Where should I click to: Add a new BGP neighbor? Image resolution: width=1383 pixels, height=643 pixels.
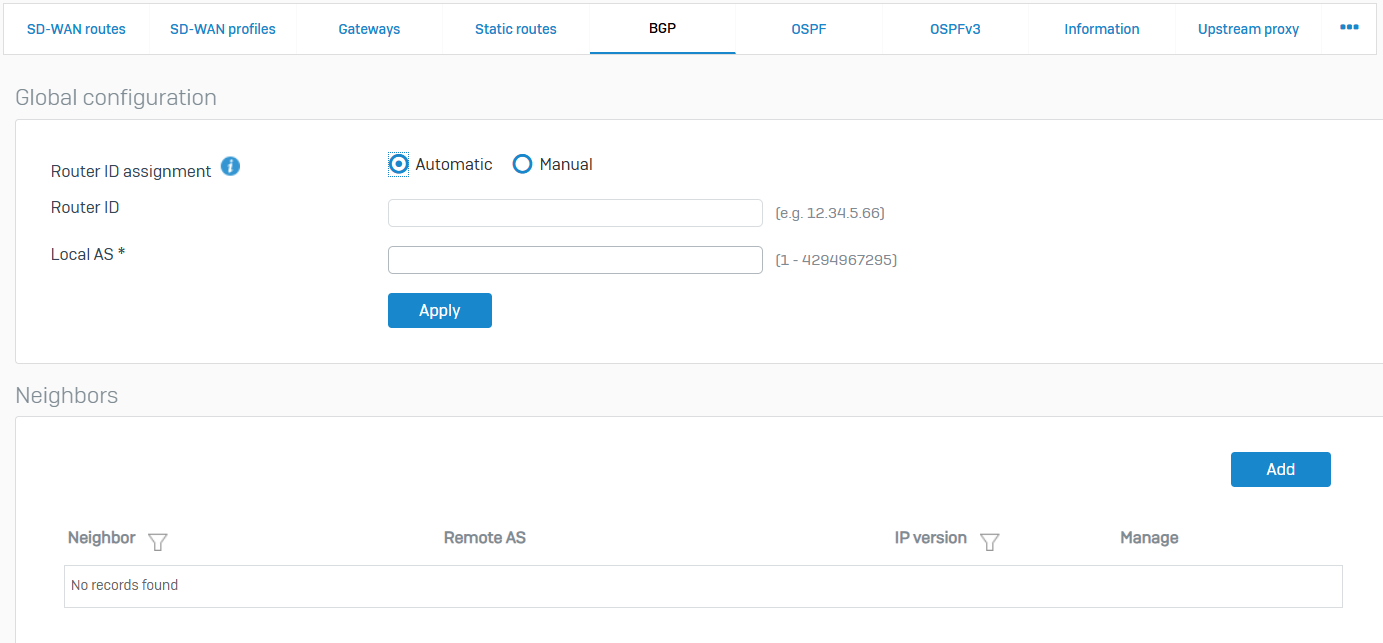click(x=1280, y=469)
